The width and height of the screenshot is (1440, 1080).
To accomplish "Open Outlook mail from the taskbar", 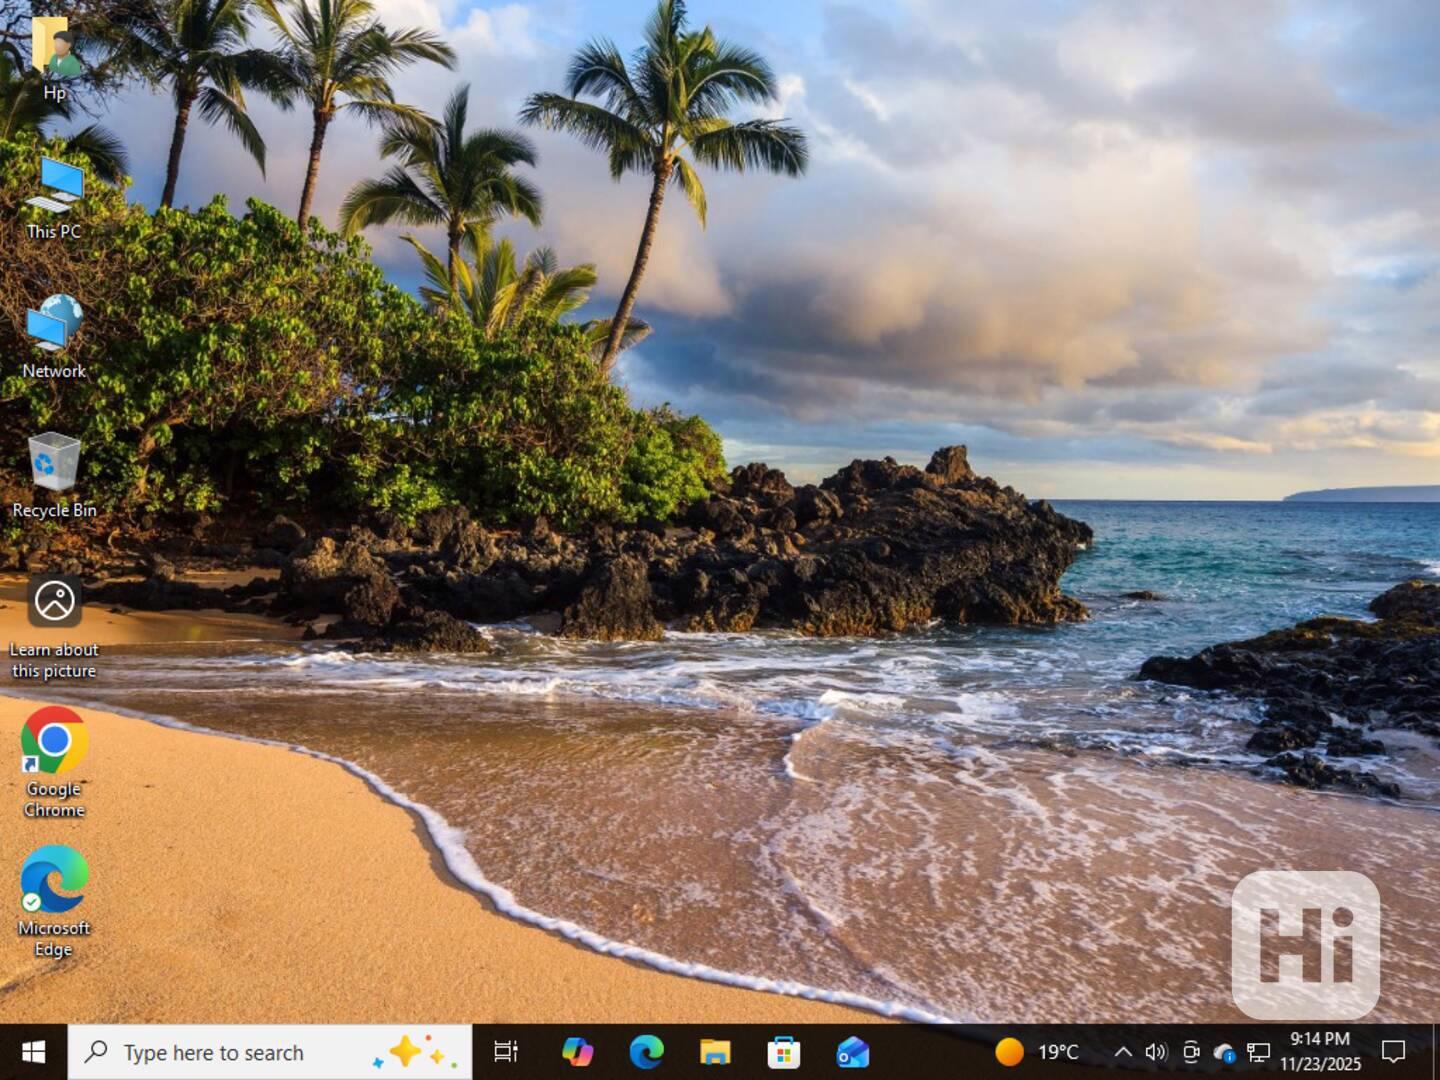I will coord(852,1052).
